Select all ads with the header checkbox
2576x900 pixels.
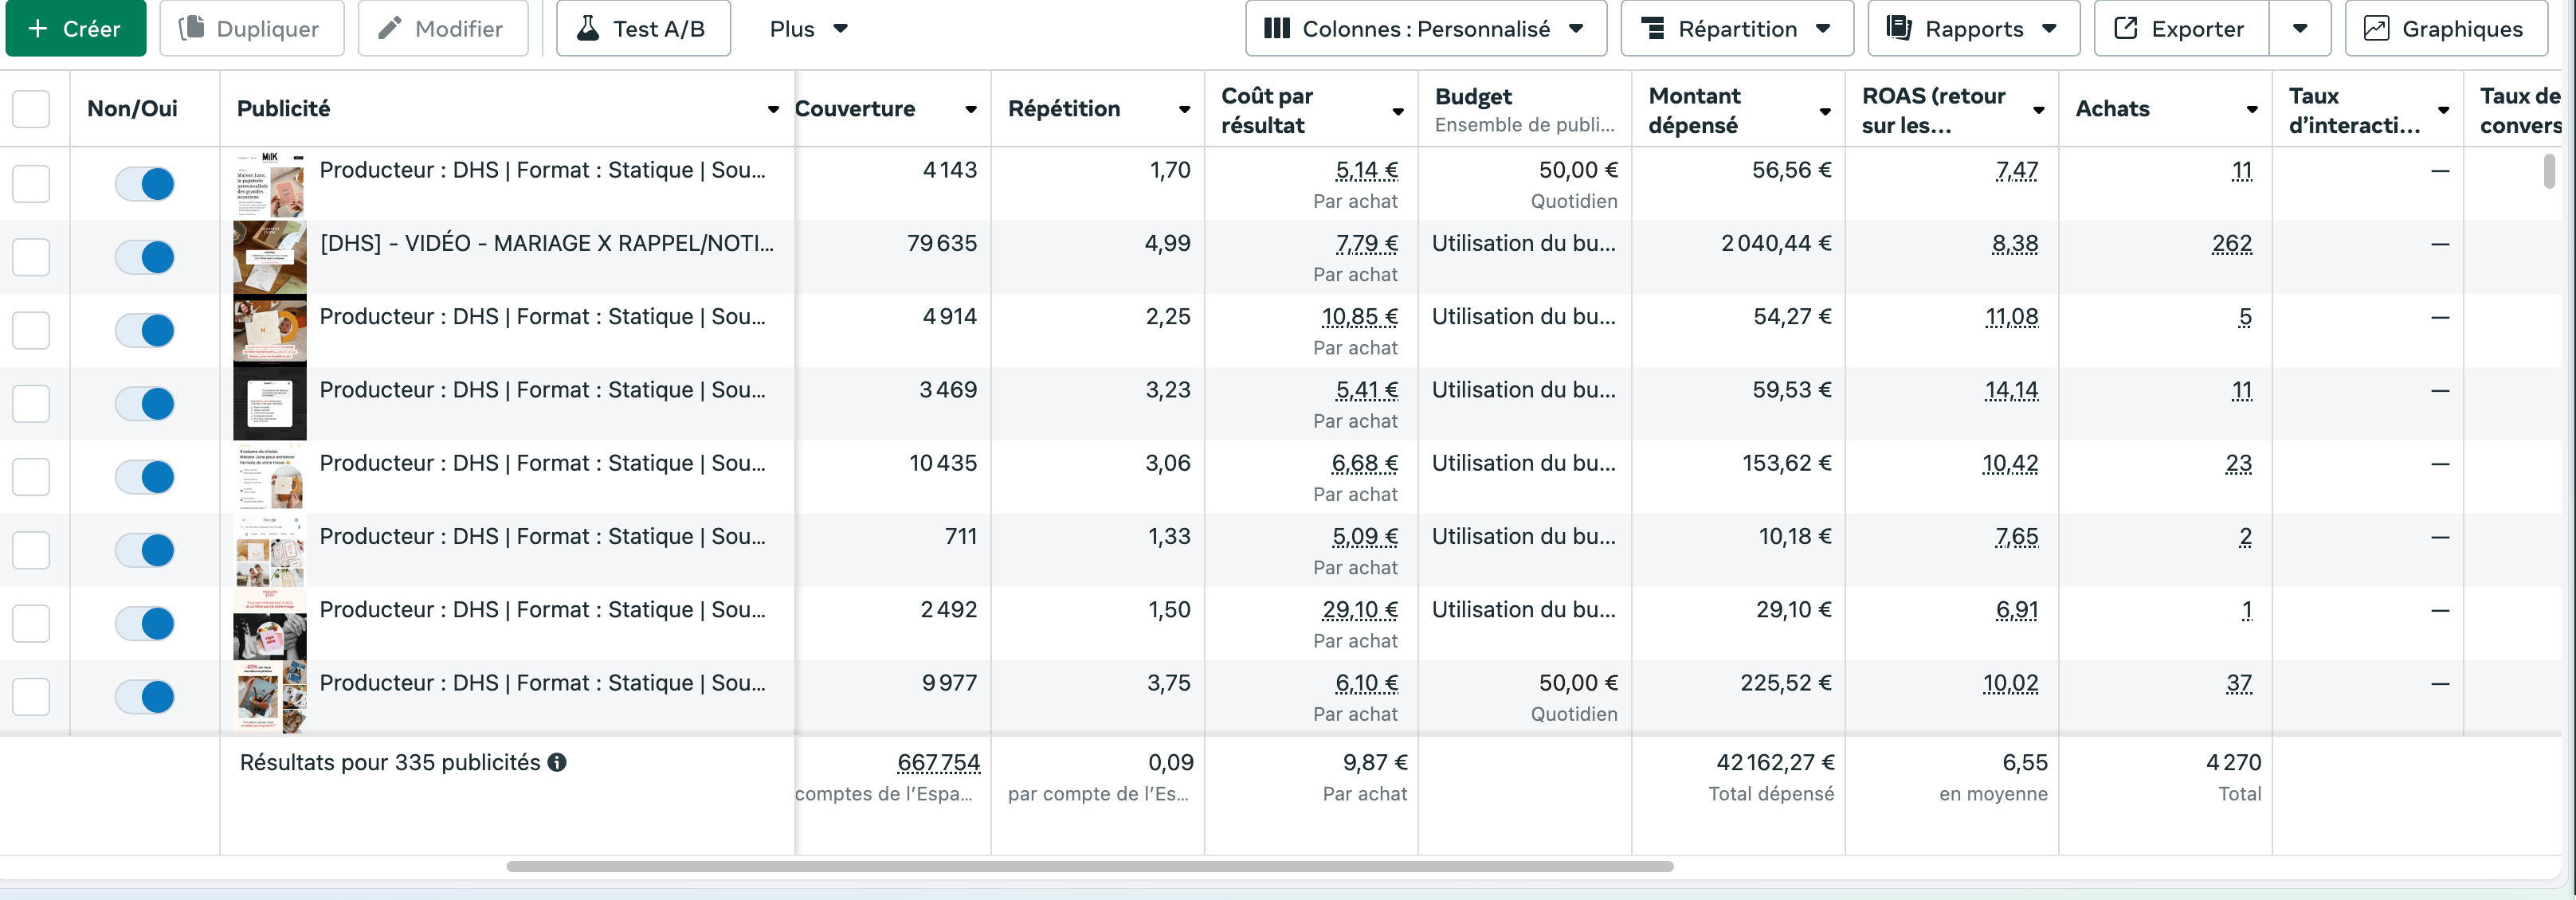(x=31, y=108)
